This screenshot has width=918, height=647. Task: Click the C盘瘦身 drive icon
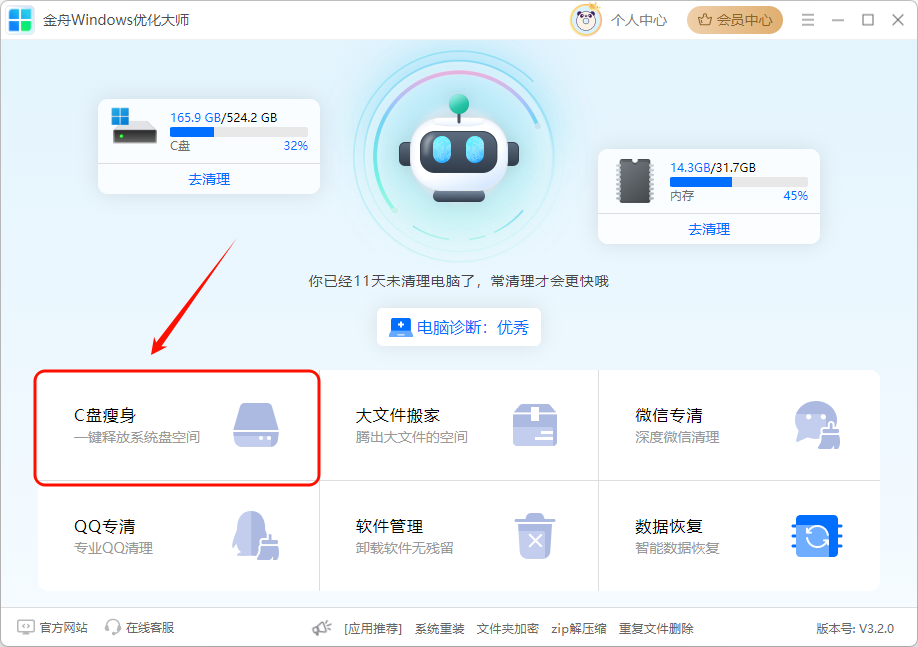click(x=256, y=425)
